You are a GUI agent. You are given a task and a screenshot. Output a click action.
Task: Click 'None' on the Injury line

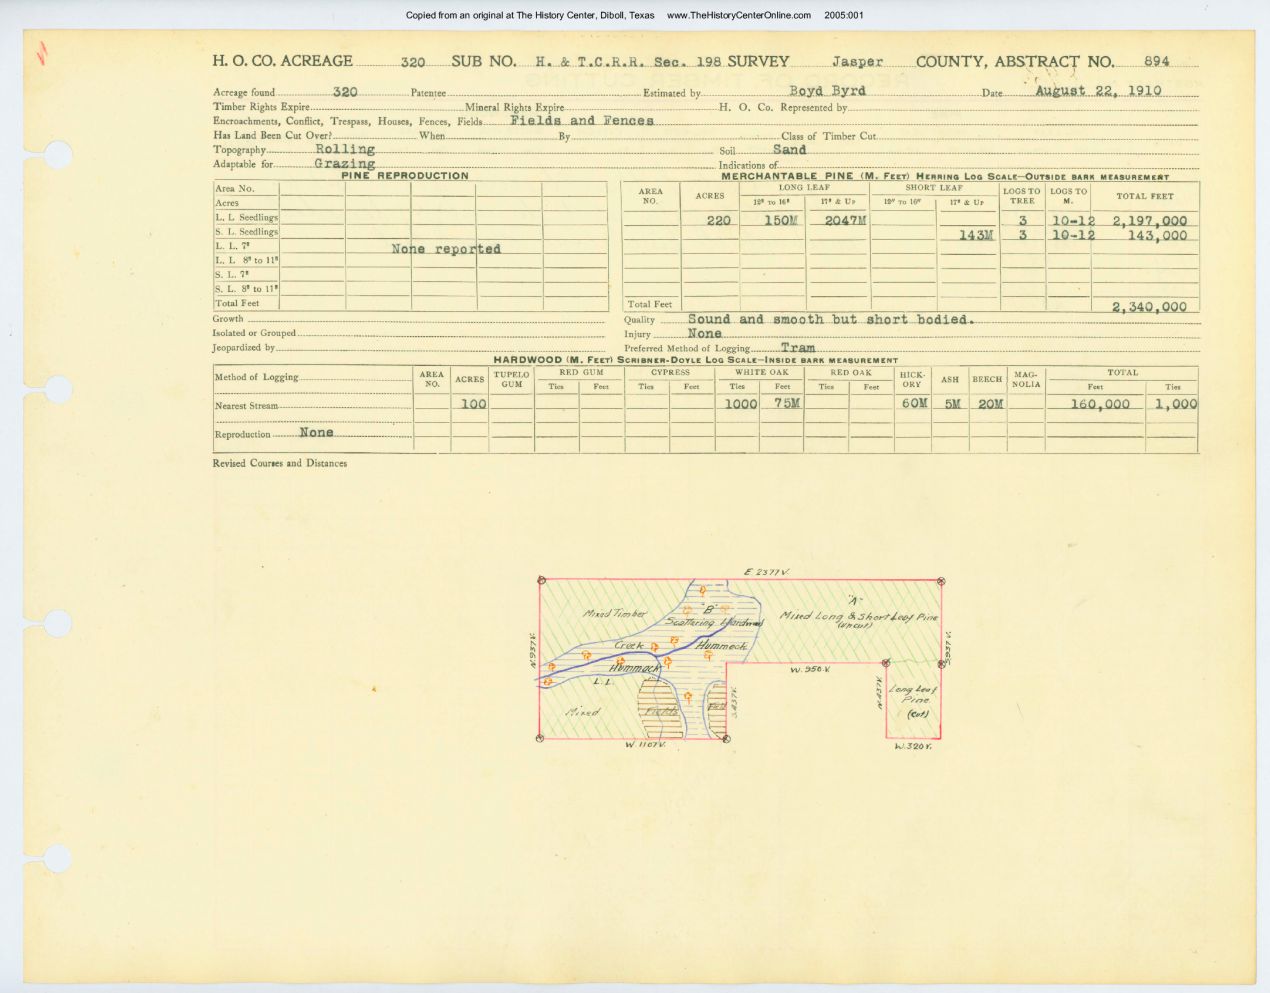(704, 334)
